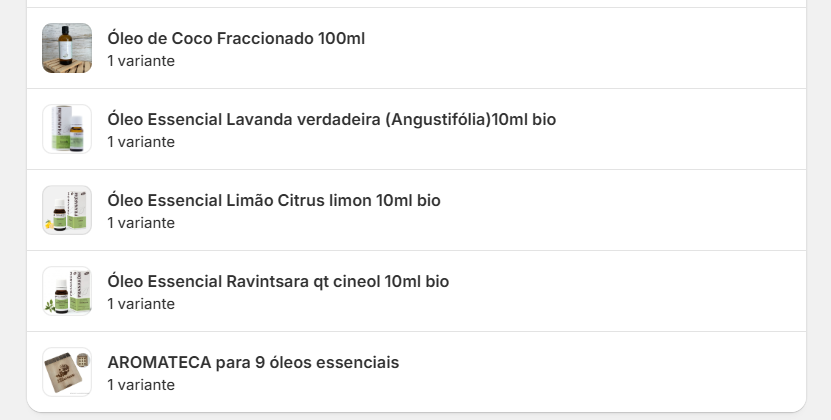Open Óleo Essencial Lavanda verdadeira 10ml bio title
Screen dimensions: 831x420
331,119
